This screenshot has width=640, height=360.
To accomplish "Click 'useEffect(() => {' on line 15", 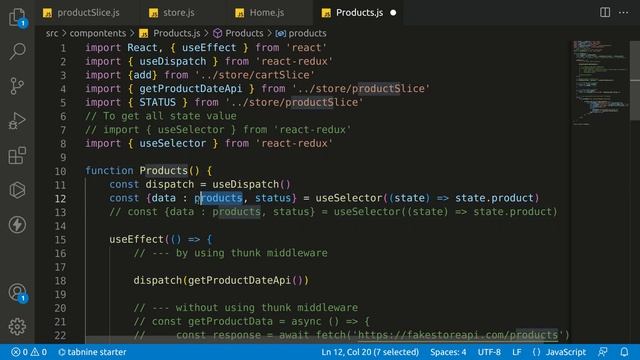I will (160, 239).
